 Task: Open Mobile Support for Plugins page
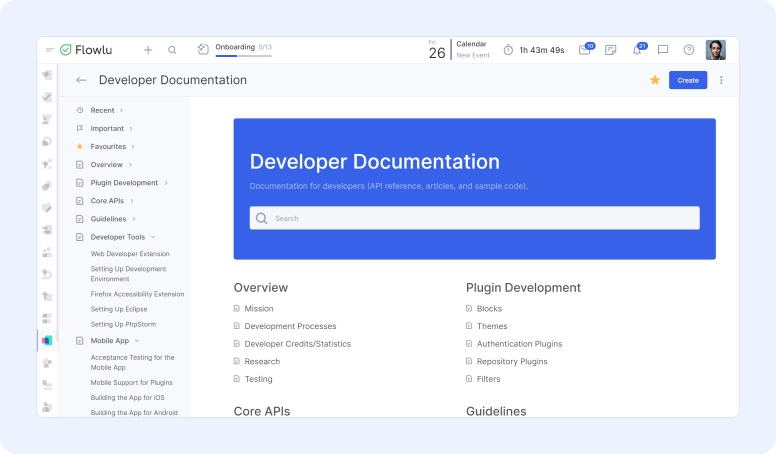pyautogui.click(x=131, y=383)
